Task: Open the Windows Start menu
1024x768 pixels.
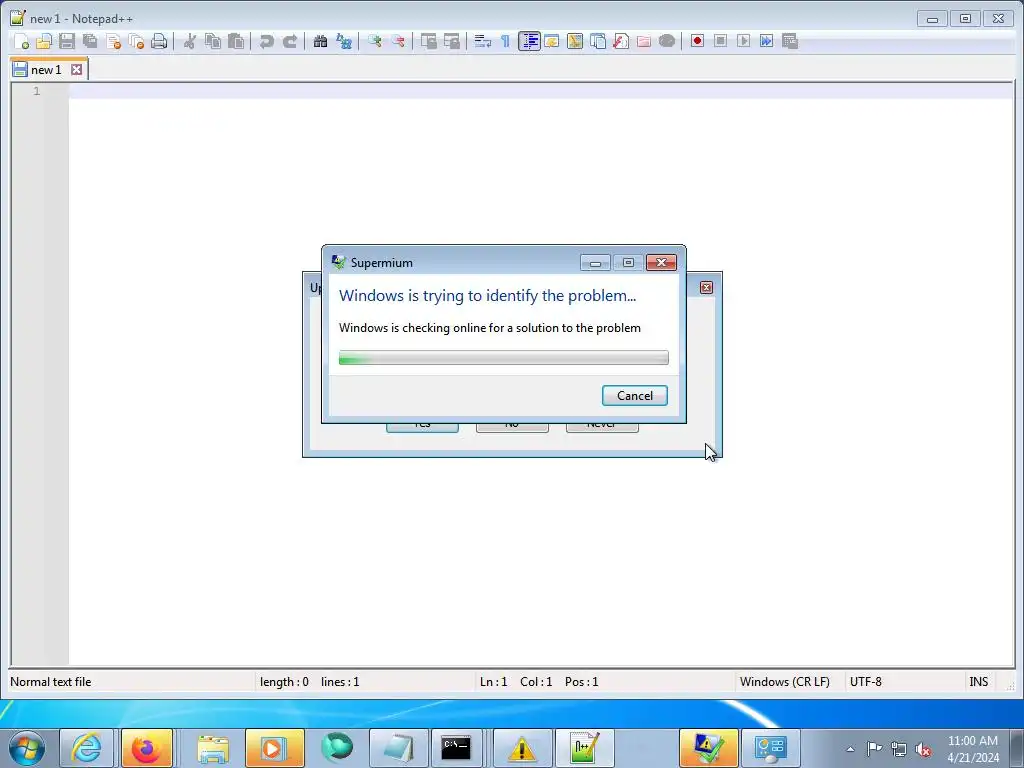Action: pos(27,748)
